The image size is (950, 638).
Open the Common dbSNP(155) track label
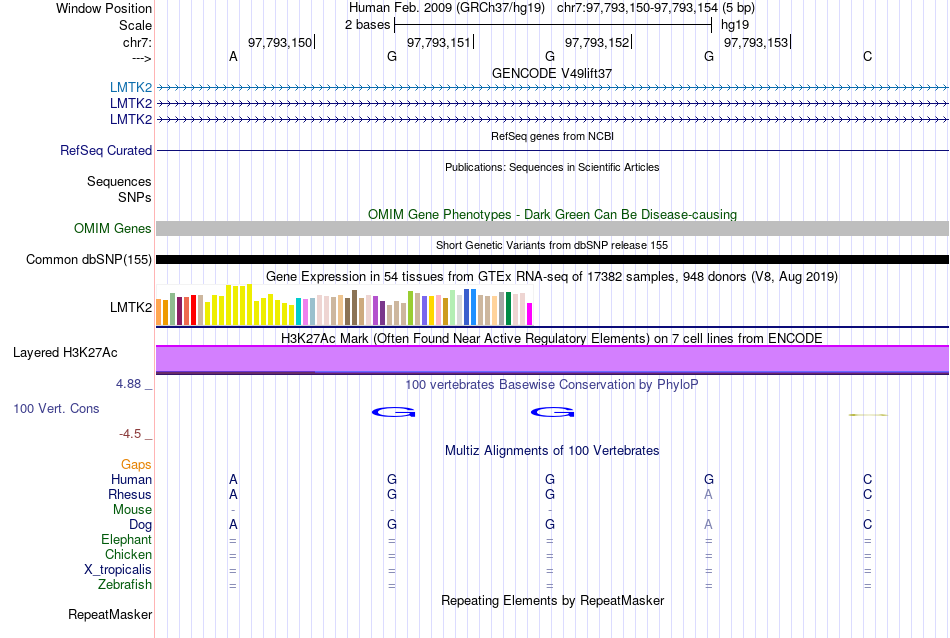click(89, 259)
